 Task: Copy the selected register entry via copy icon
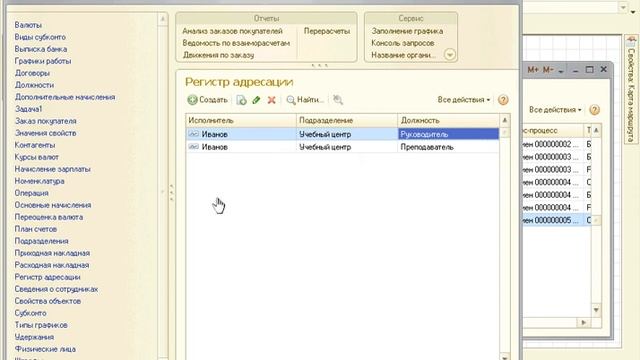(241, 100)
